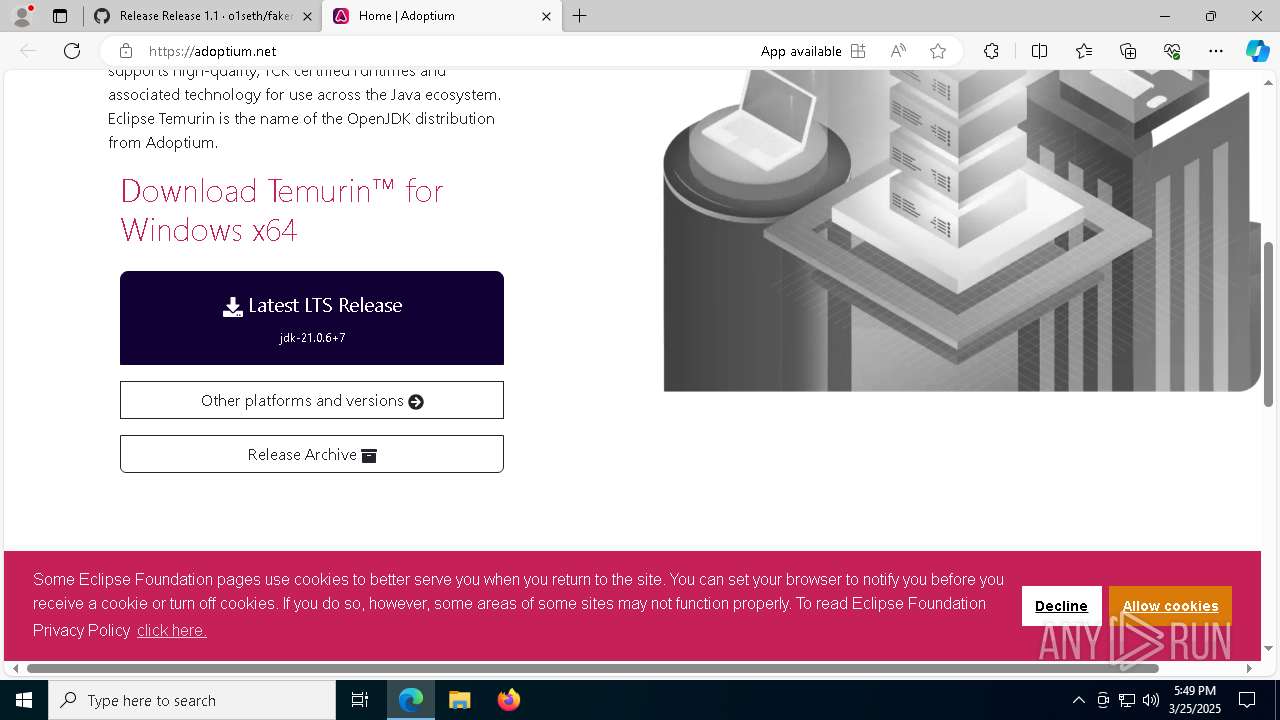1280x720 pixels.
Task: Open the Edge profile icon
Action: (22, 16)
